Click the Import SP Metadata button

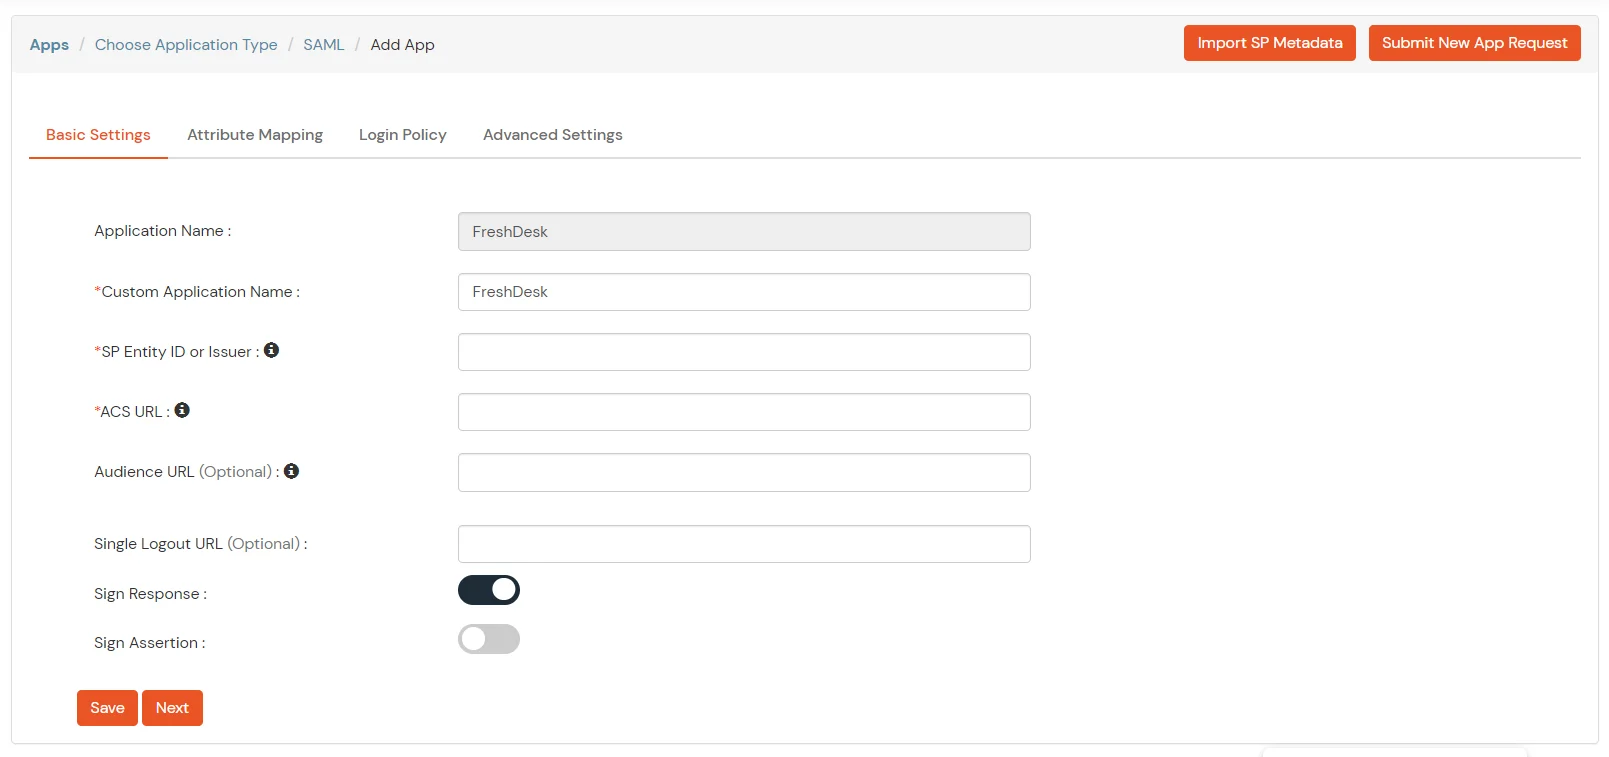coord(1270,43)
